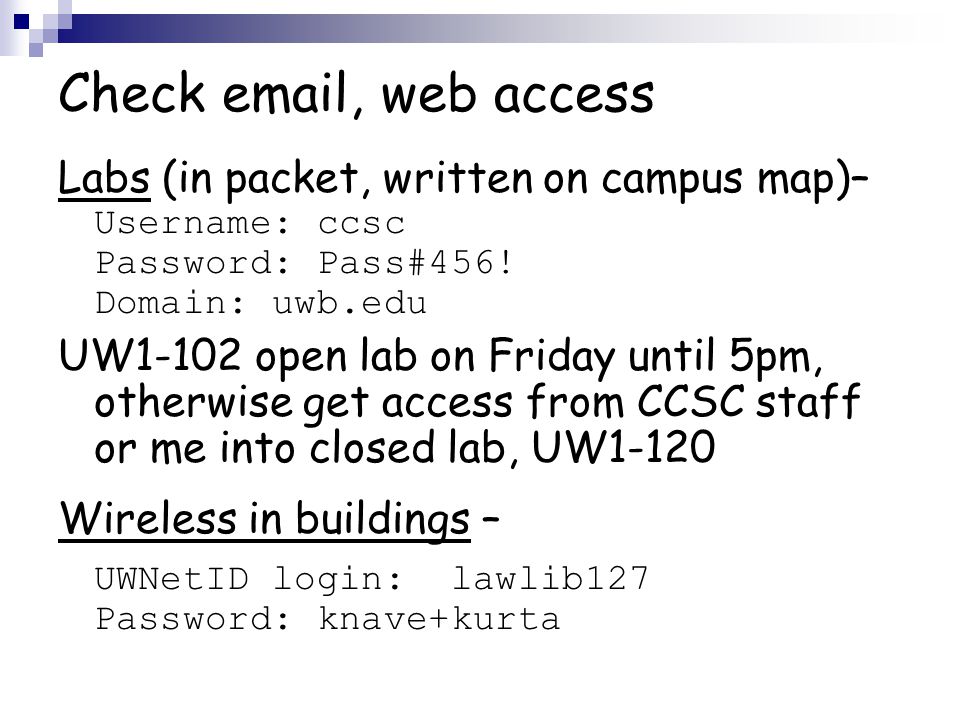Click the 'Friday until 5pm' text
Viewport: 960px width, 720px height.
pos(654,356)
